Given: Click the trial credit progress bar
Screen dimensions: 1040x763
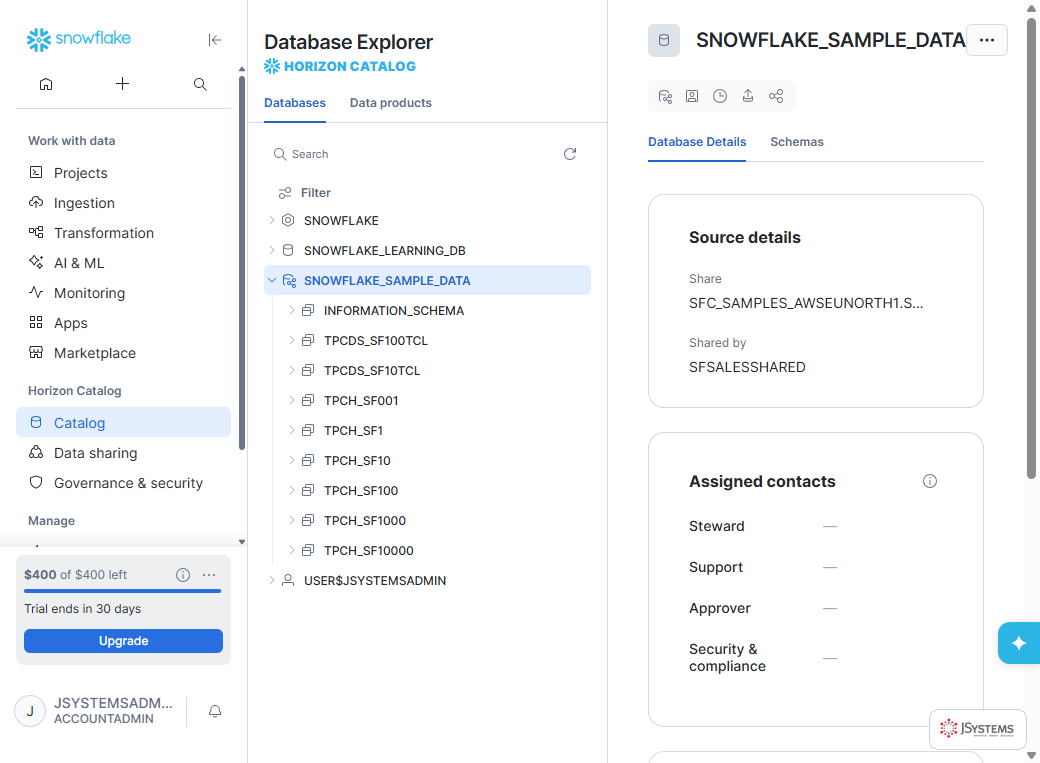Looking at the screenshot, I should pos(123,590).
